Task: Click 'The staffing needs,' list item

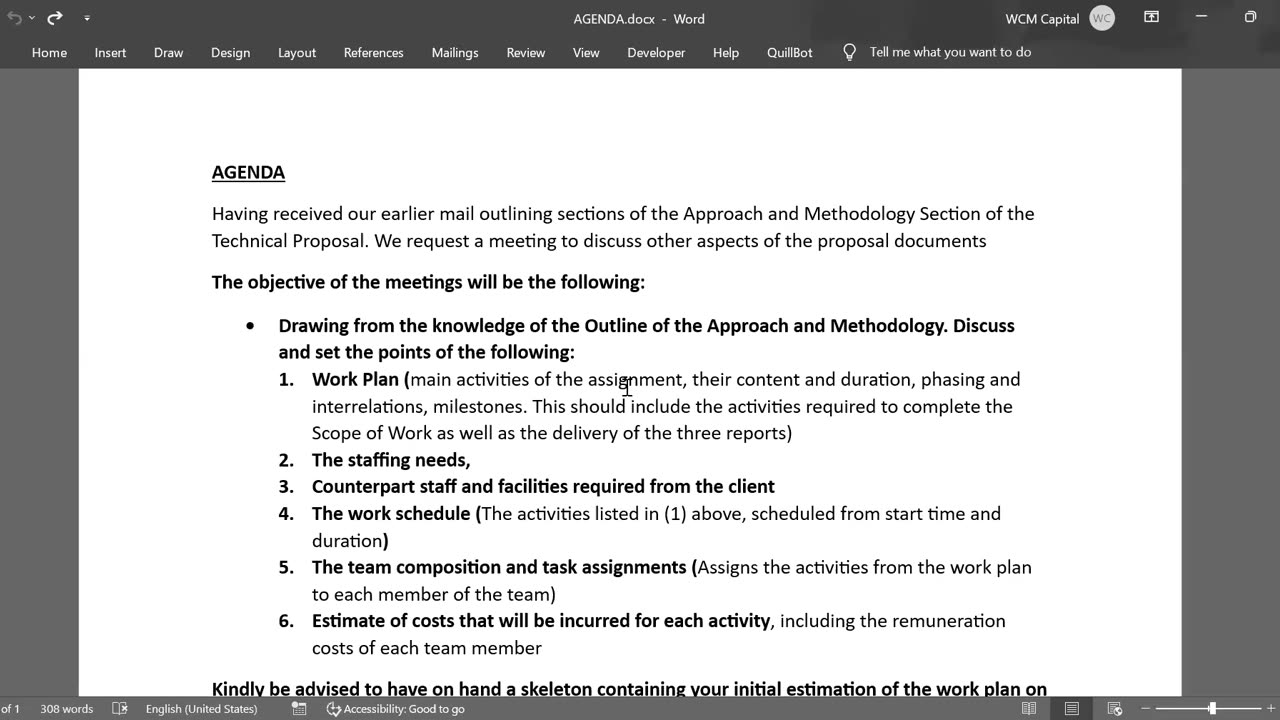Action: pyautogui.click(x=391, y=460)
